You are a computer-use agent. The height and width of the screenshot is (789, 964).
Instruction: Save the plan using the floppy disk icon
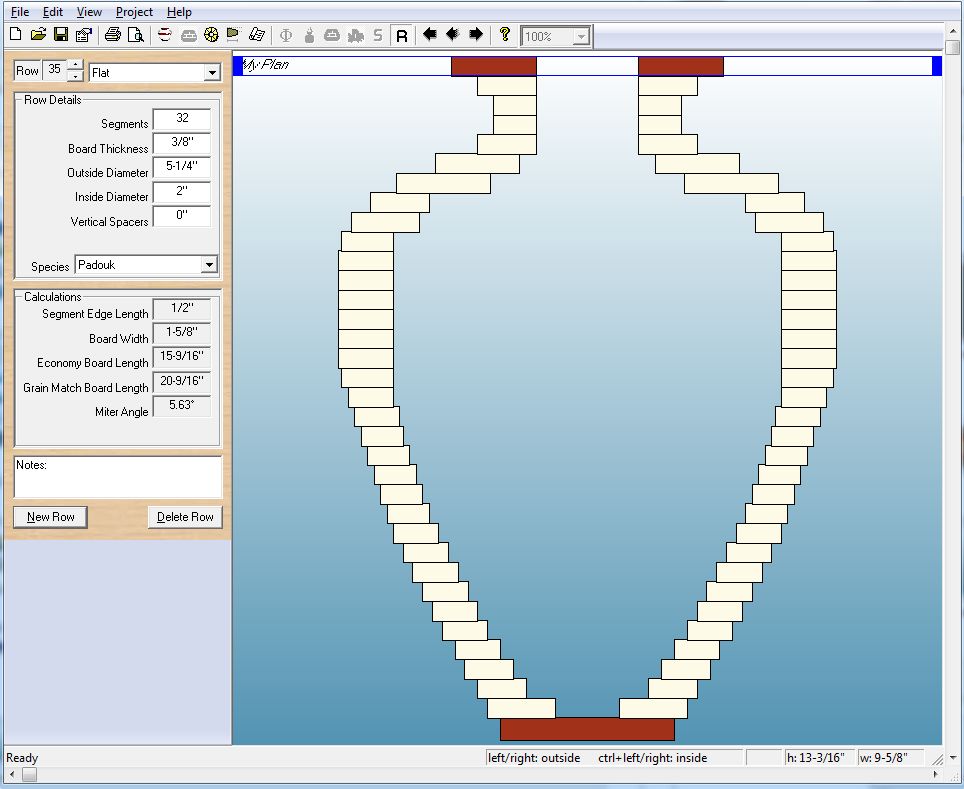pos(61,35)
